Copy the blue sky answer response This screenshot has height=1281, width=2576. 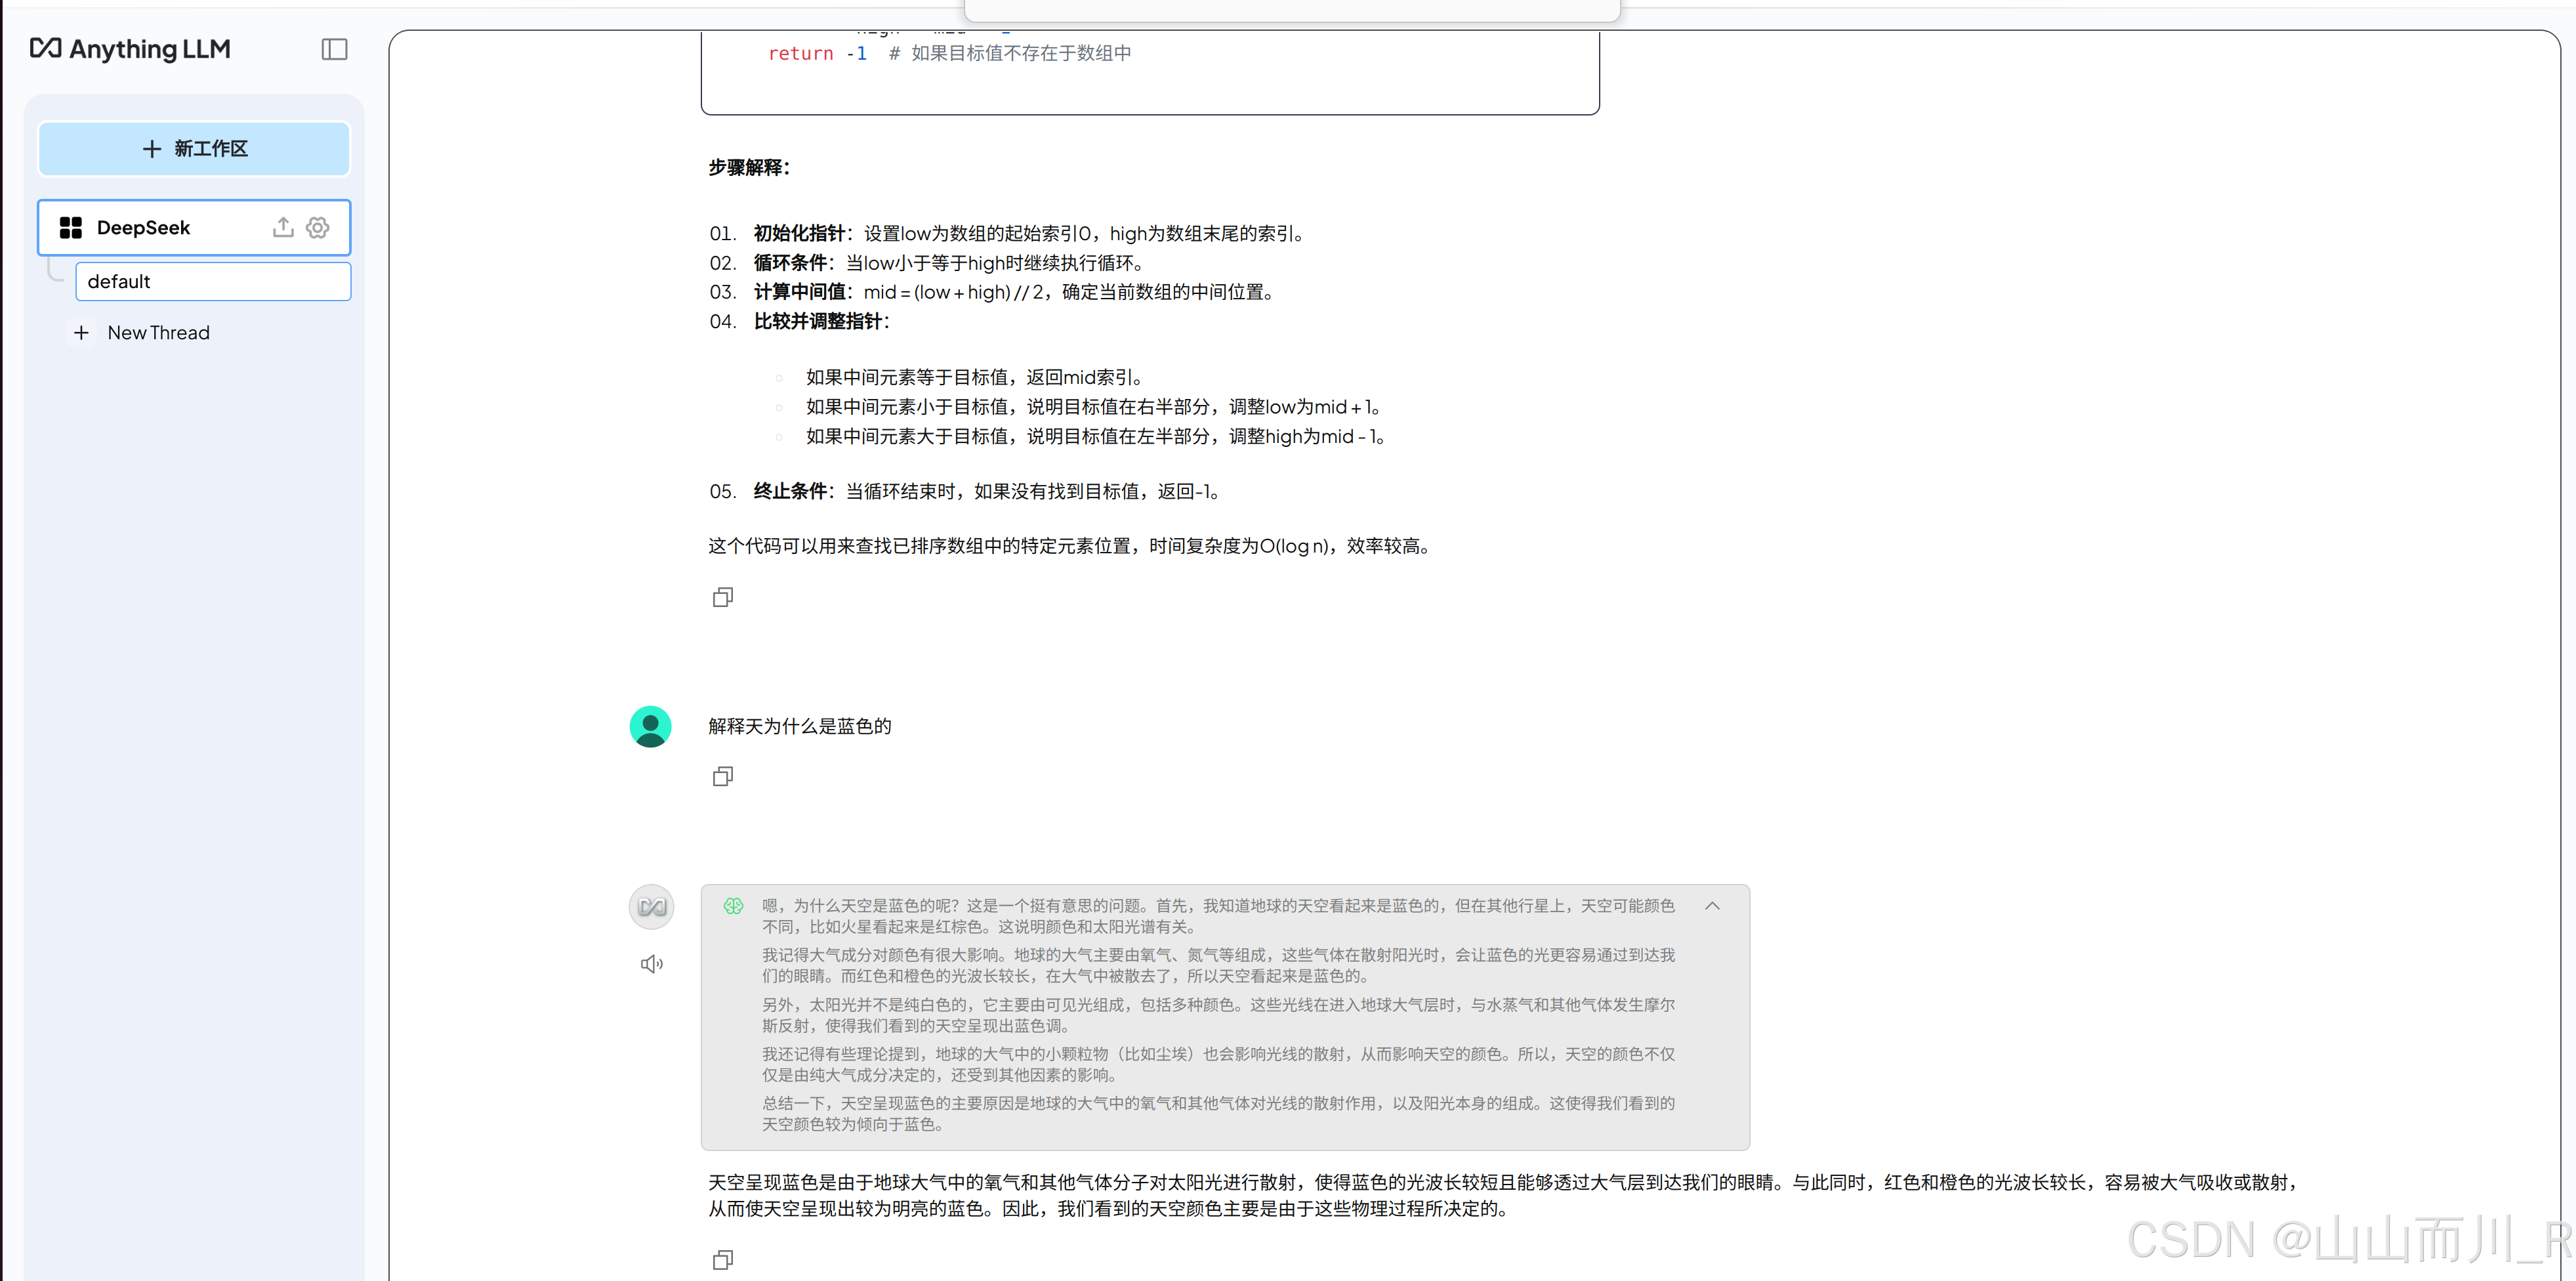[x=722, y=1260]
